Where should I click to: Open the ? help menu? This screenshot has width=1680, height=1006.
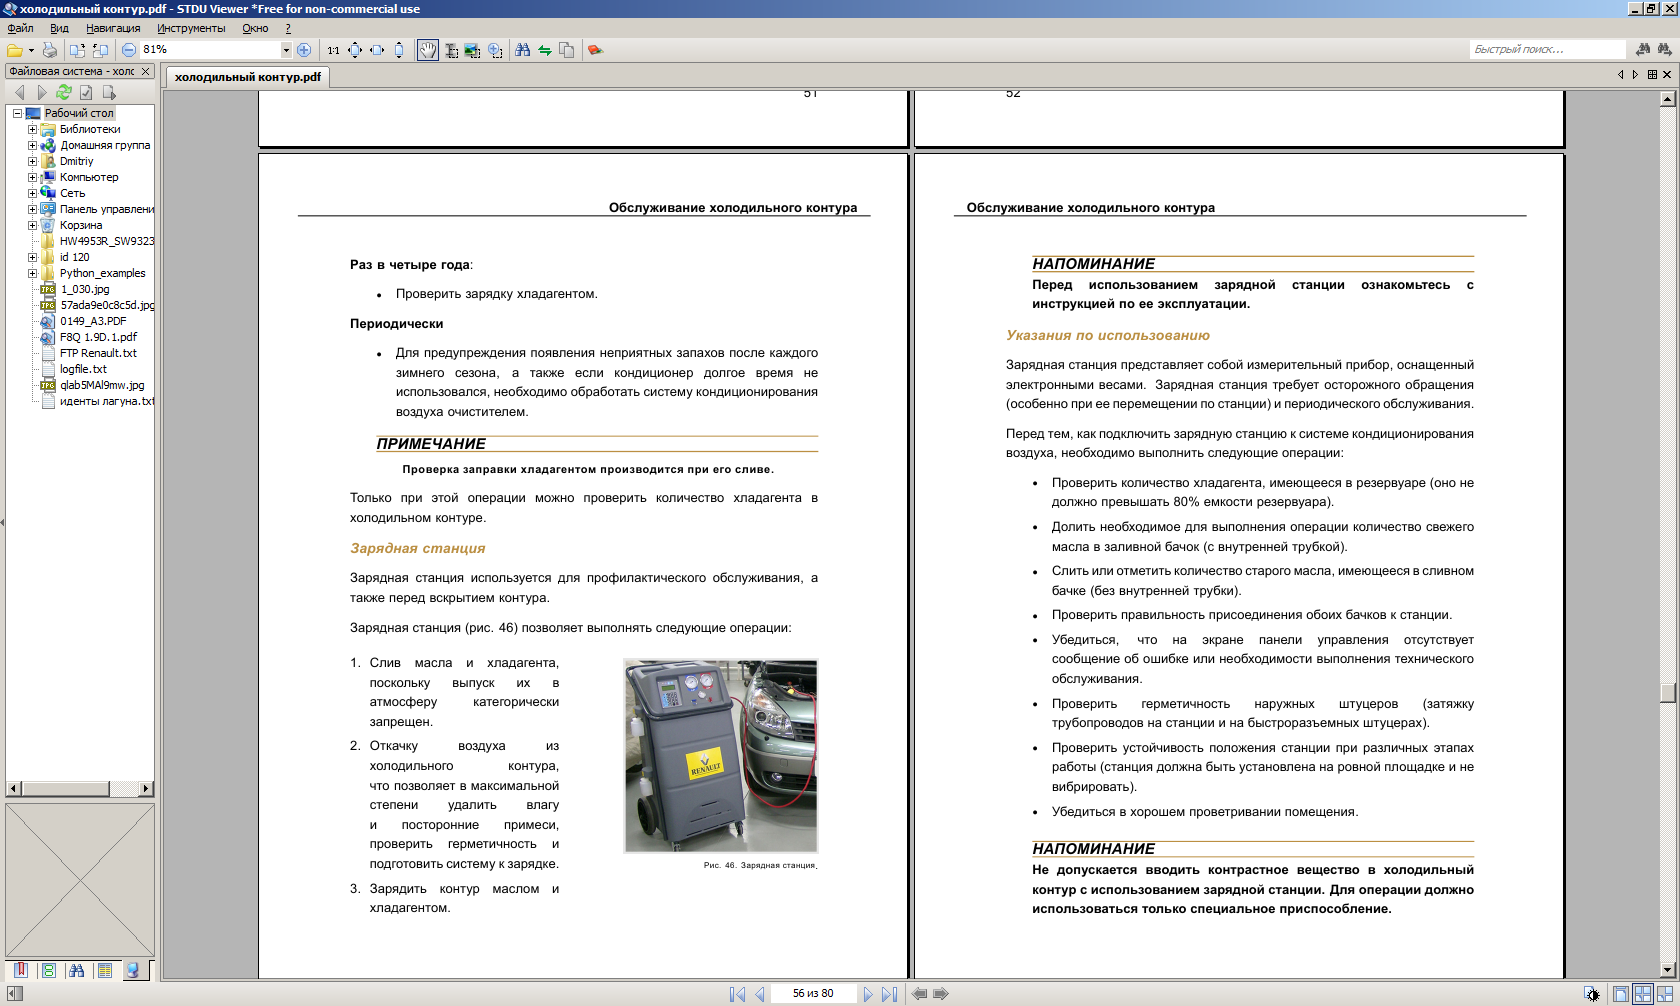[x=288, y=28]
